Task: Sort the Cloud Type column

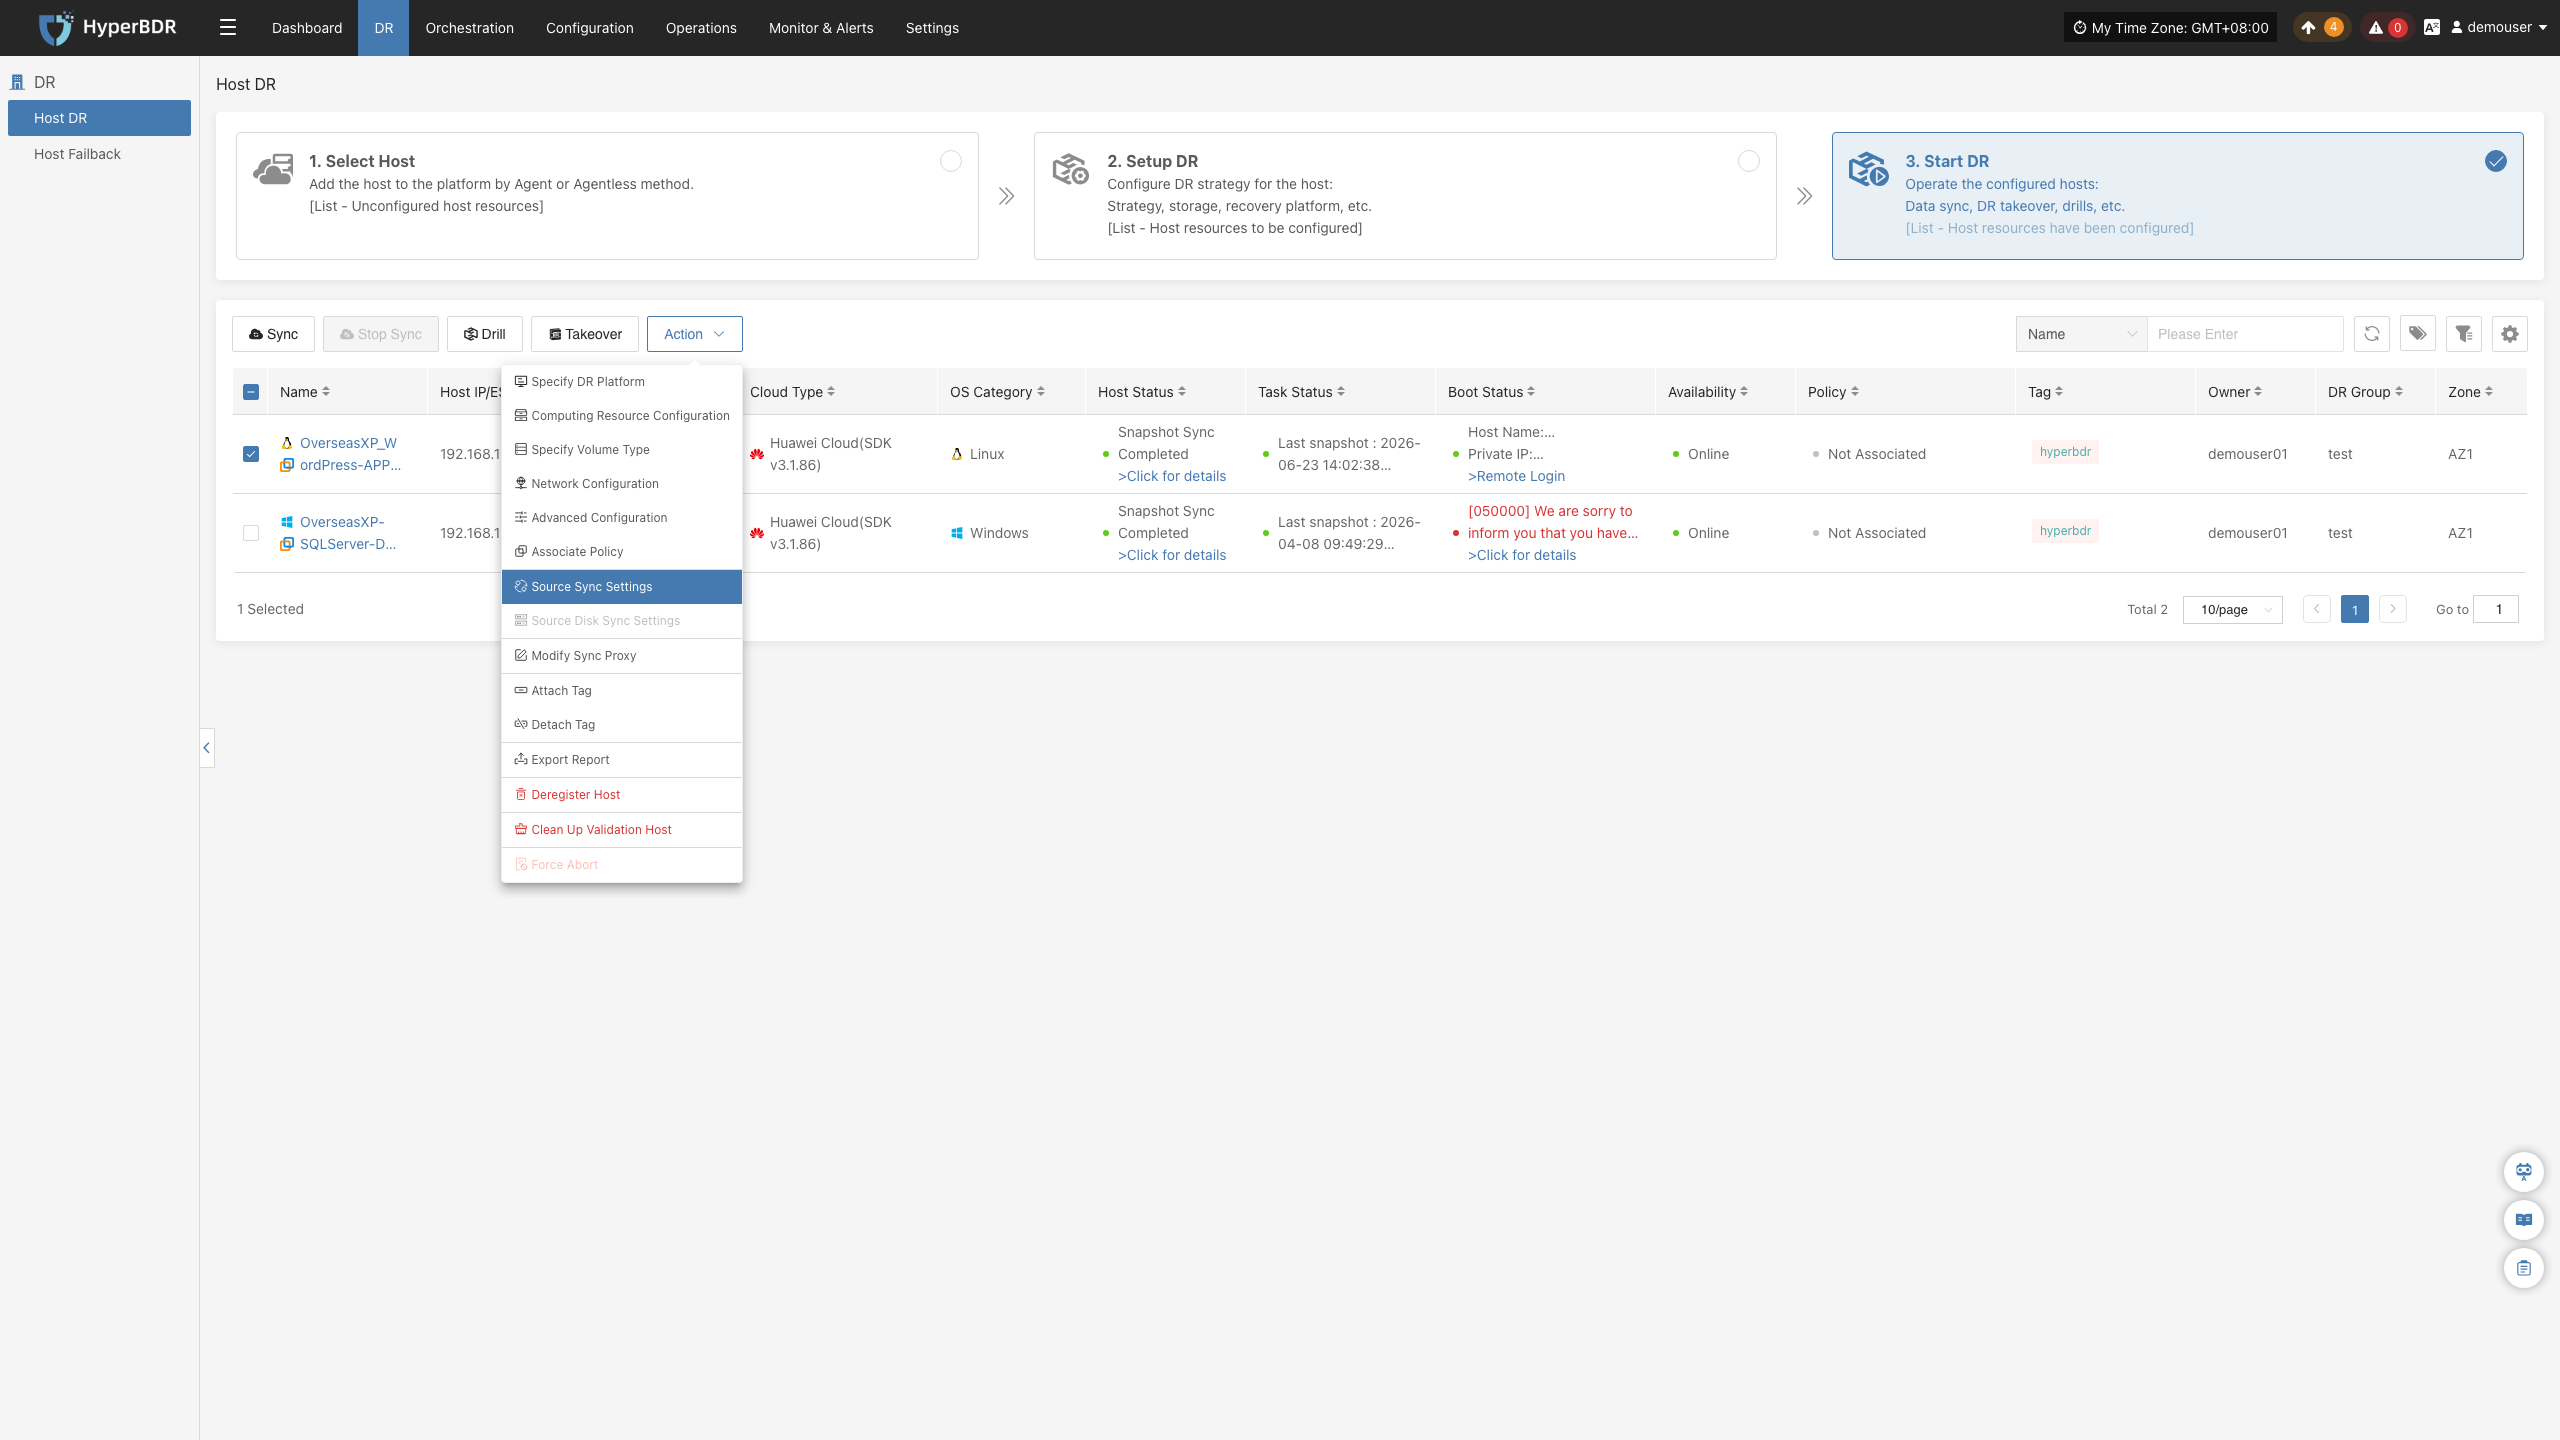Action: (x=831, y=392)
